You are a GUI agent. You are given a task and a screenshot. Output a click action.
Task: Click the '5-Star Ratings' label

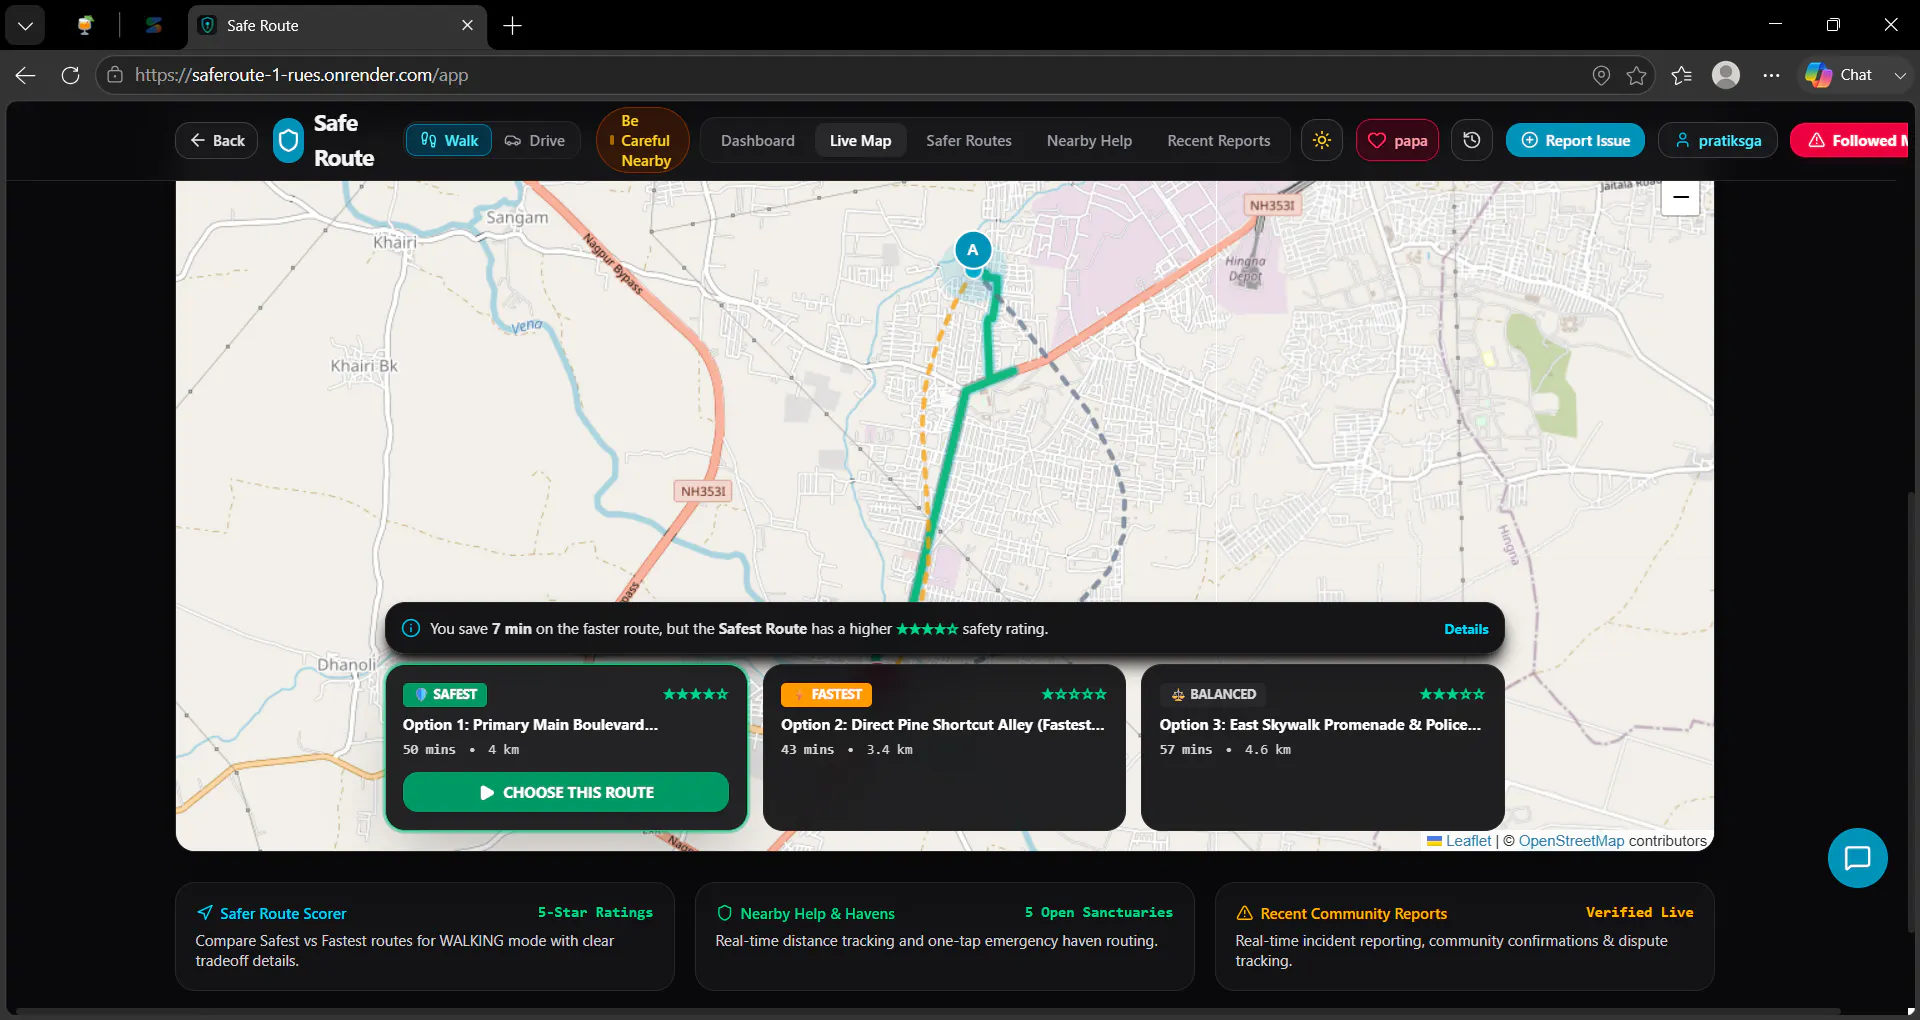coord(595,912)
